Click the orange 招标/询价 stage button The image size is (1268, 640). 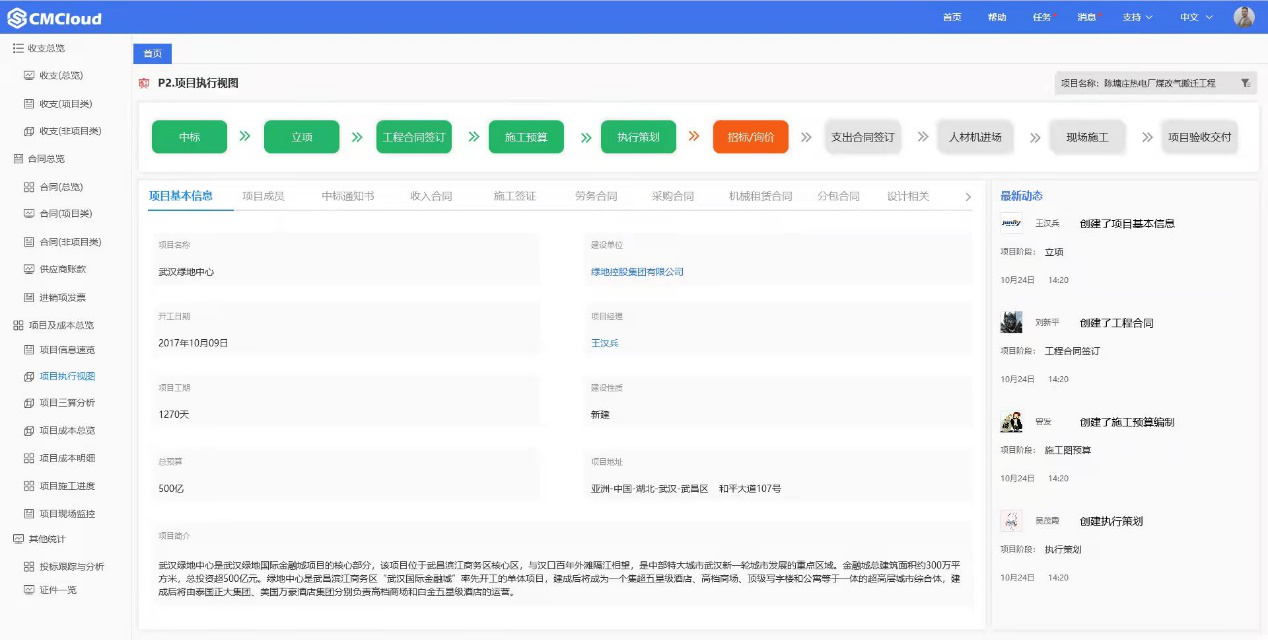coord(750,137)
